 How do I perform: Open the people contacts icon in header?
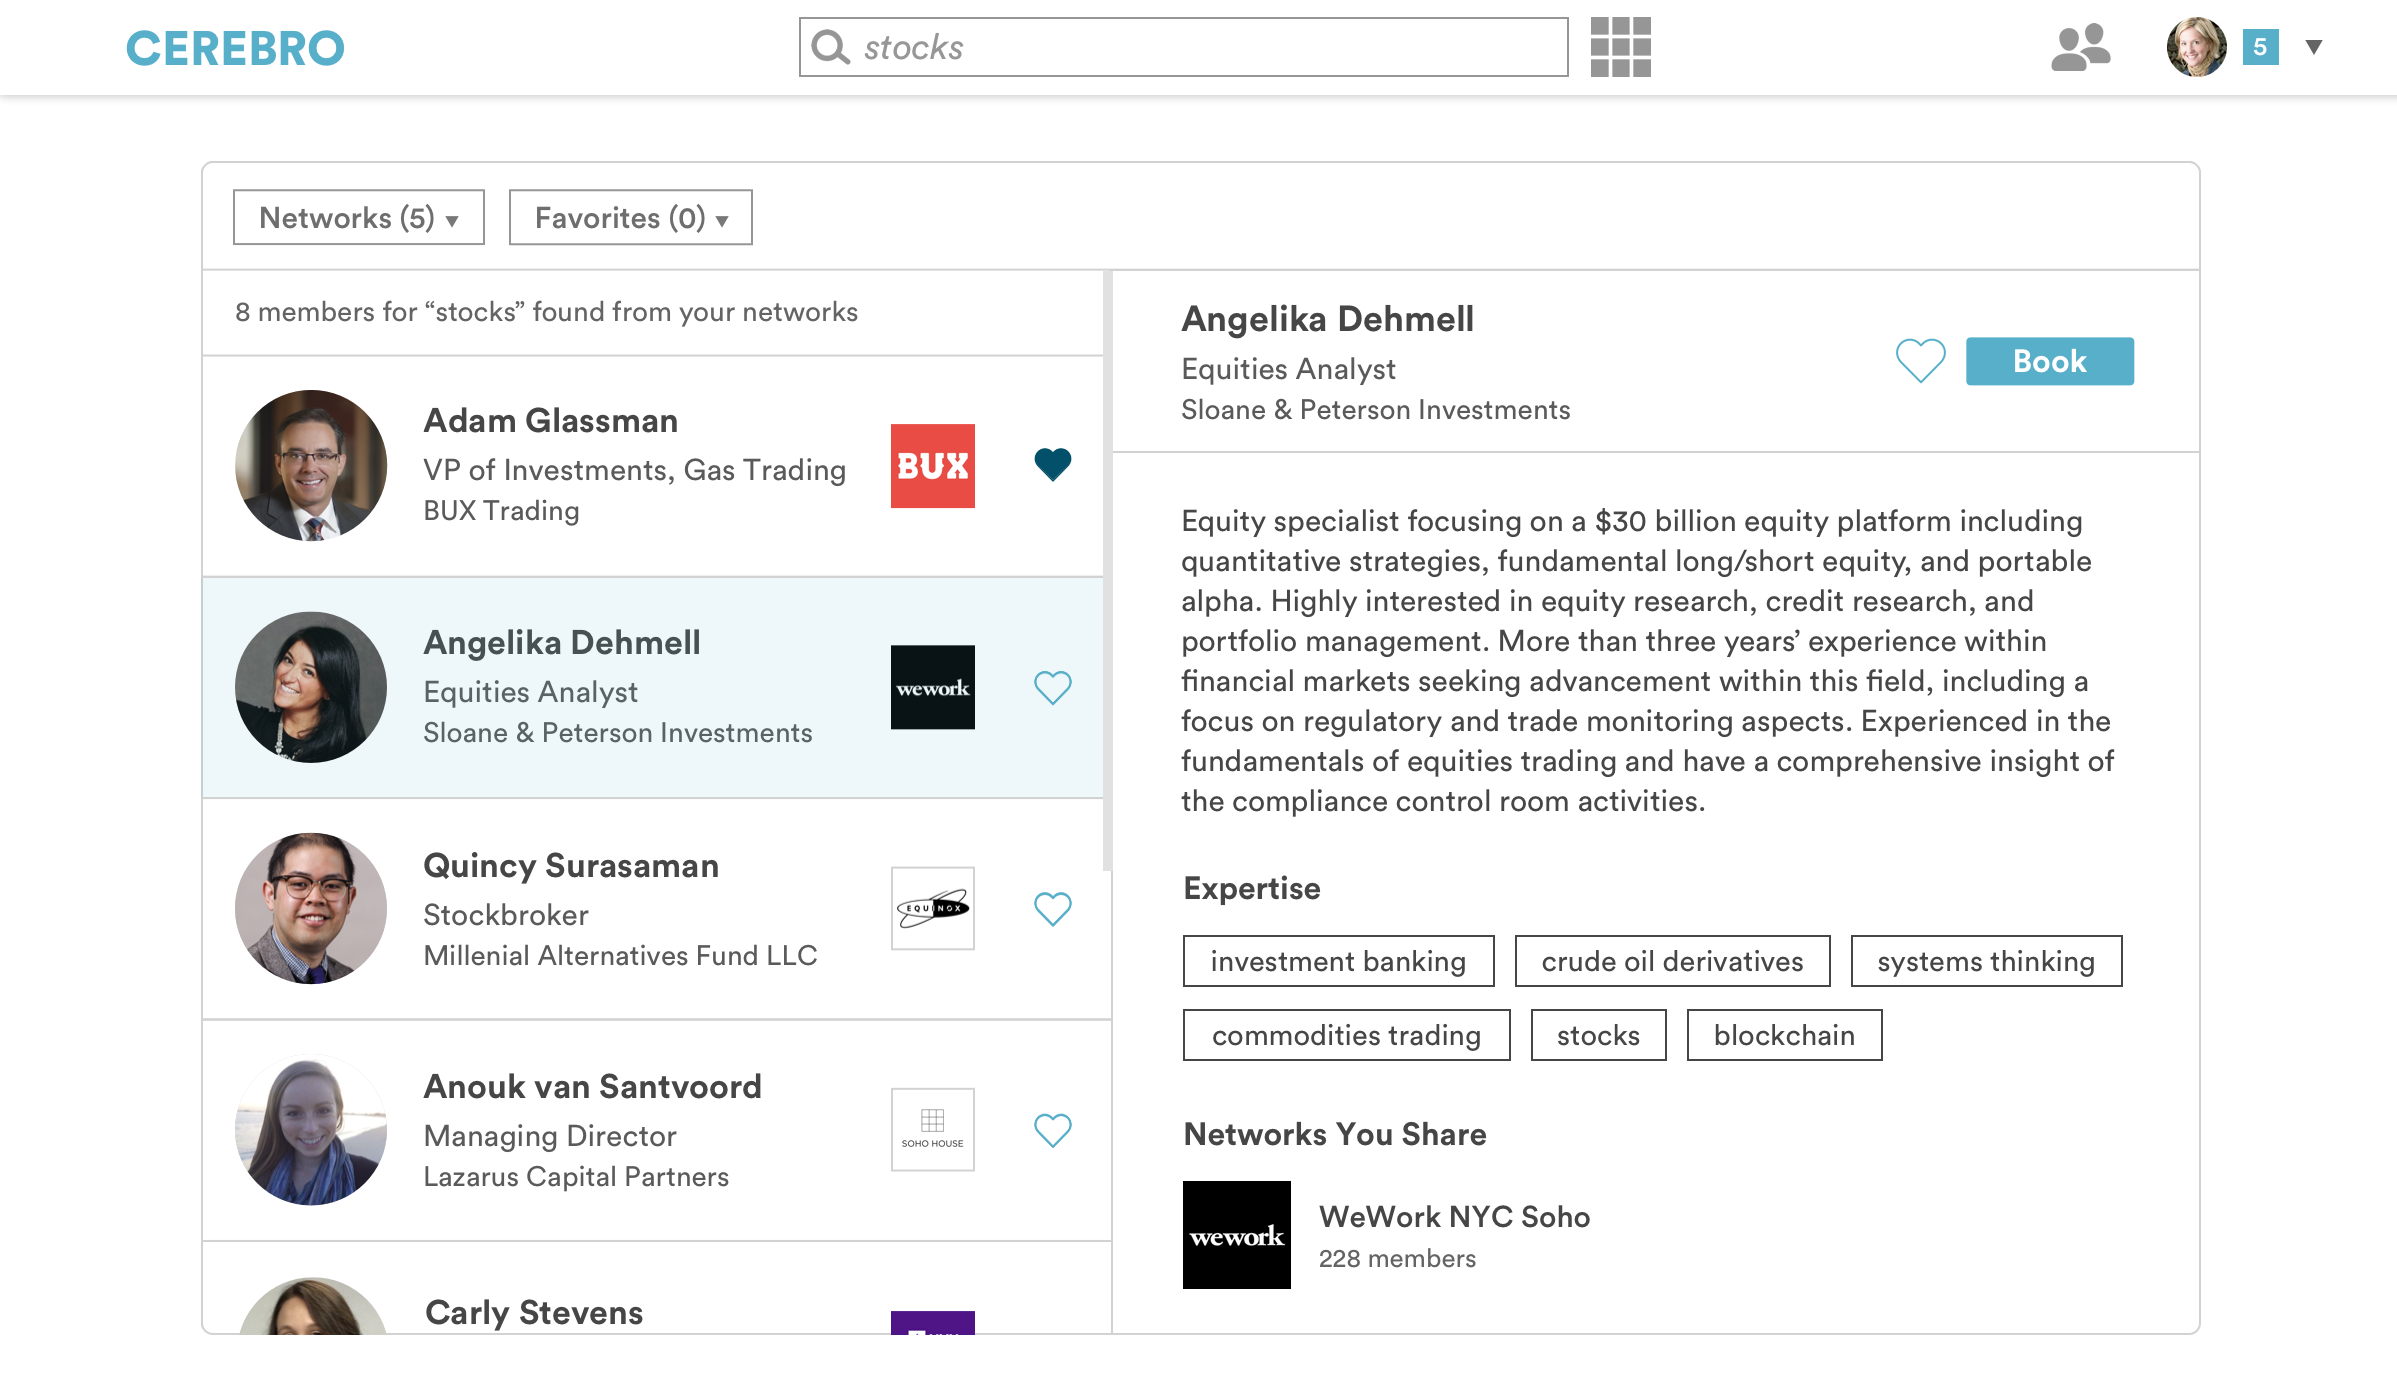[2080, 47]
